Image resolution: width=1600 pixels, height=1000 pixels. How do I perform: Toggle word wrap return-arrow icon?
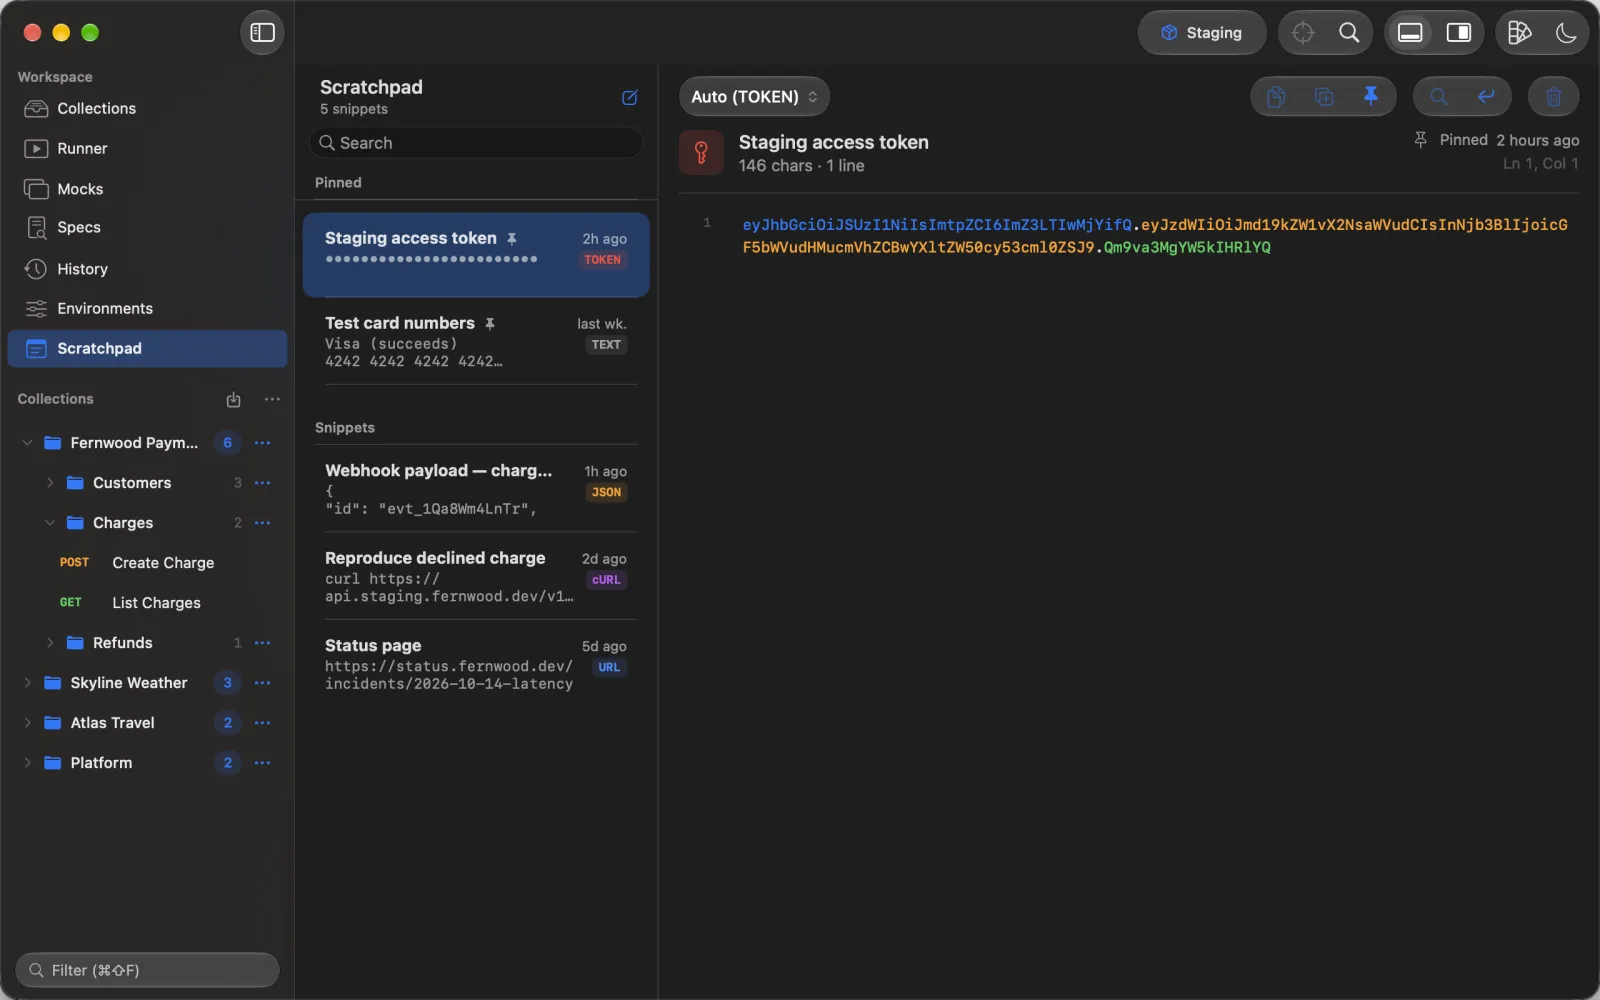[1486, 97]
